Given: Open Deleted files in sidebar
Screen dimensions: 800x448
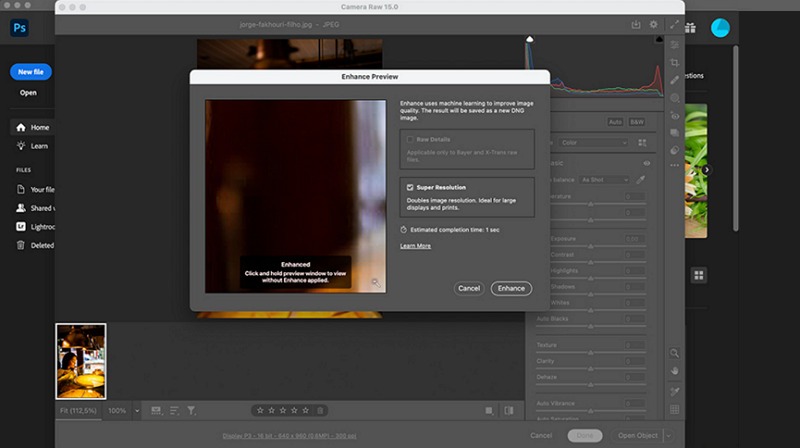Looking at the screenshot, I should (x=35, y=245).
